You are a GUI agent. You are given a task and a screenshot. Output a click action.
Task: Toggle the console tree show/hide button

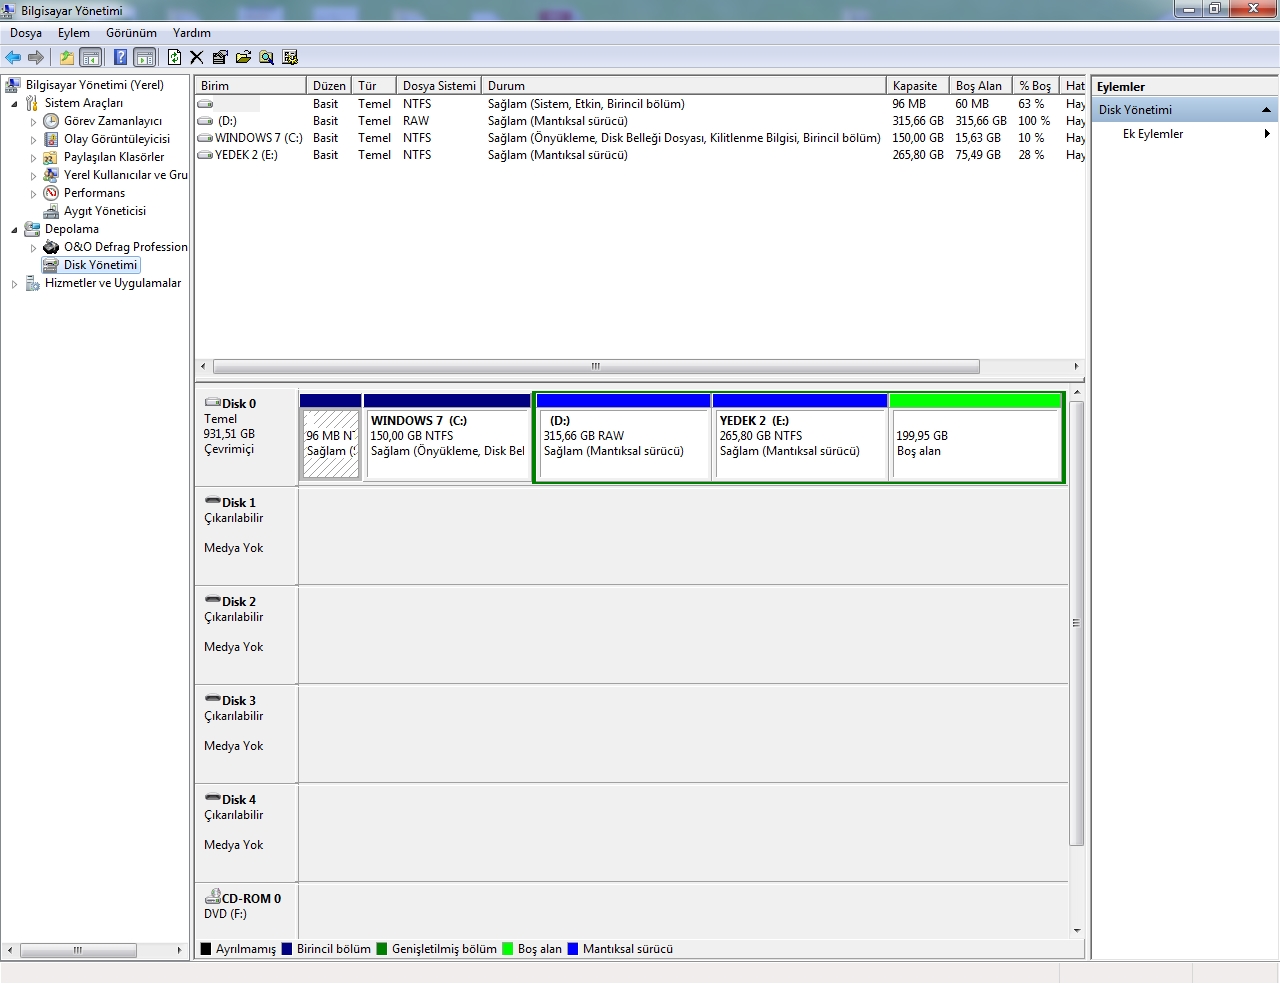point(90,57)
